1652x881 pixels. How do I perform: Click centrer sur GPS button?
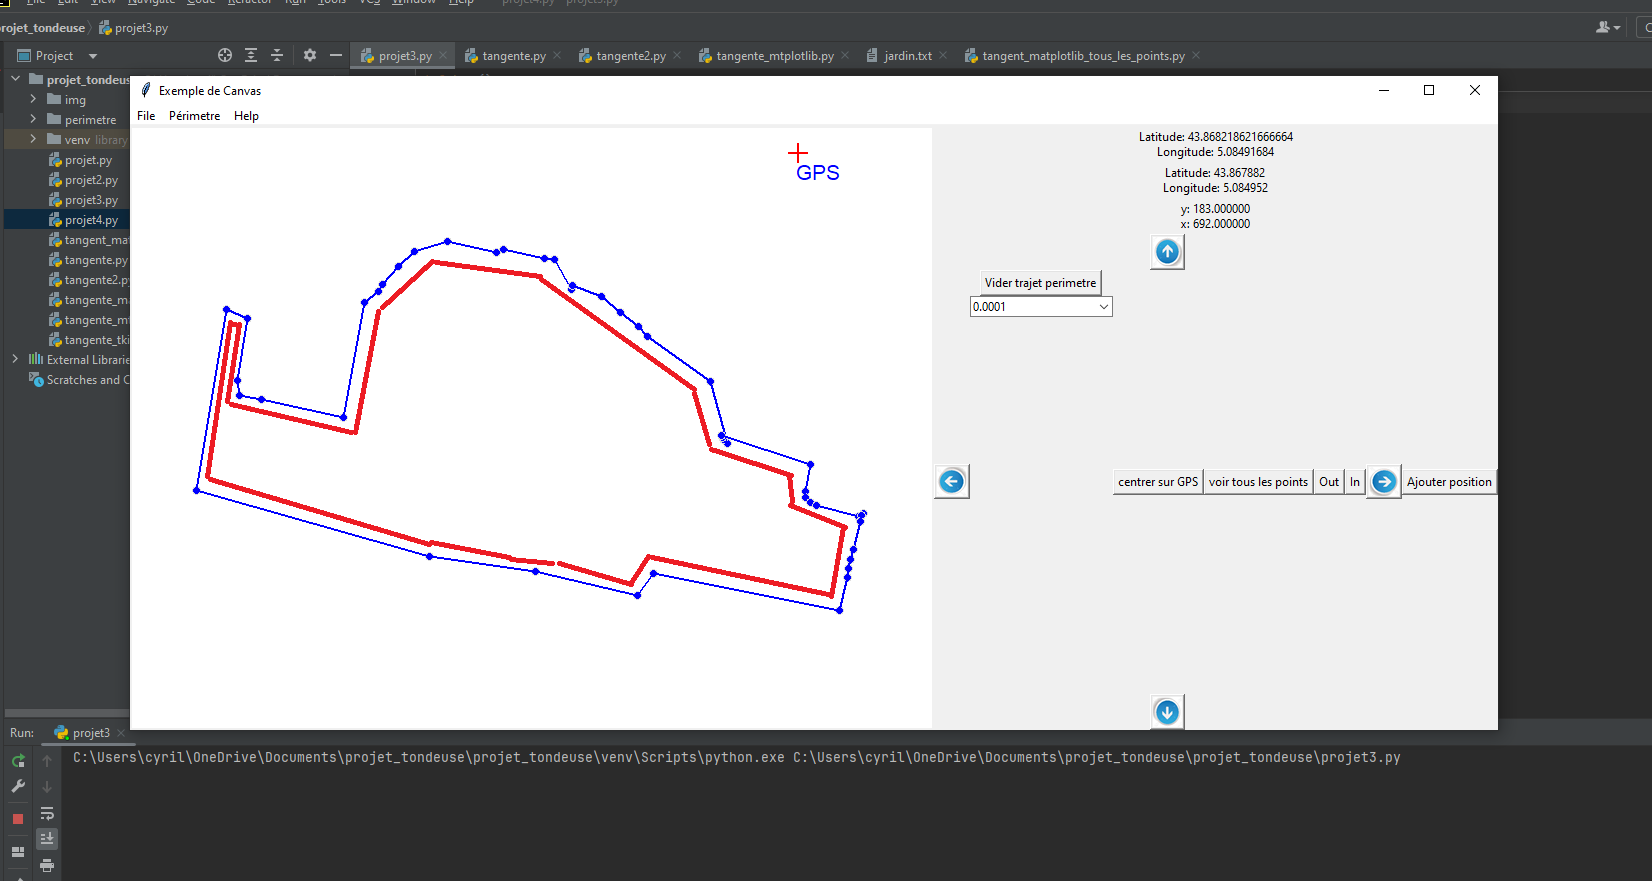pos(1158,482)
